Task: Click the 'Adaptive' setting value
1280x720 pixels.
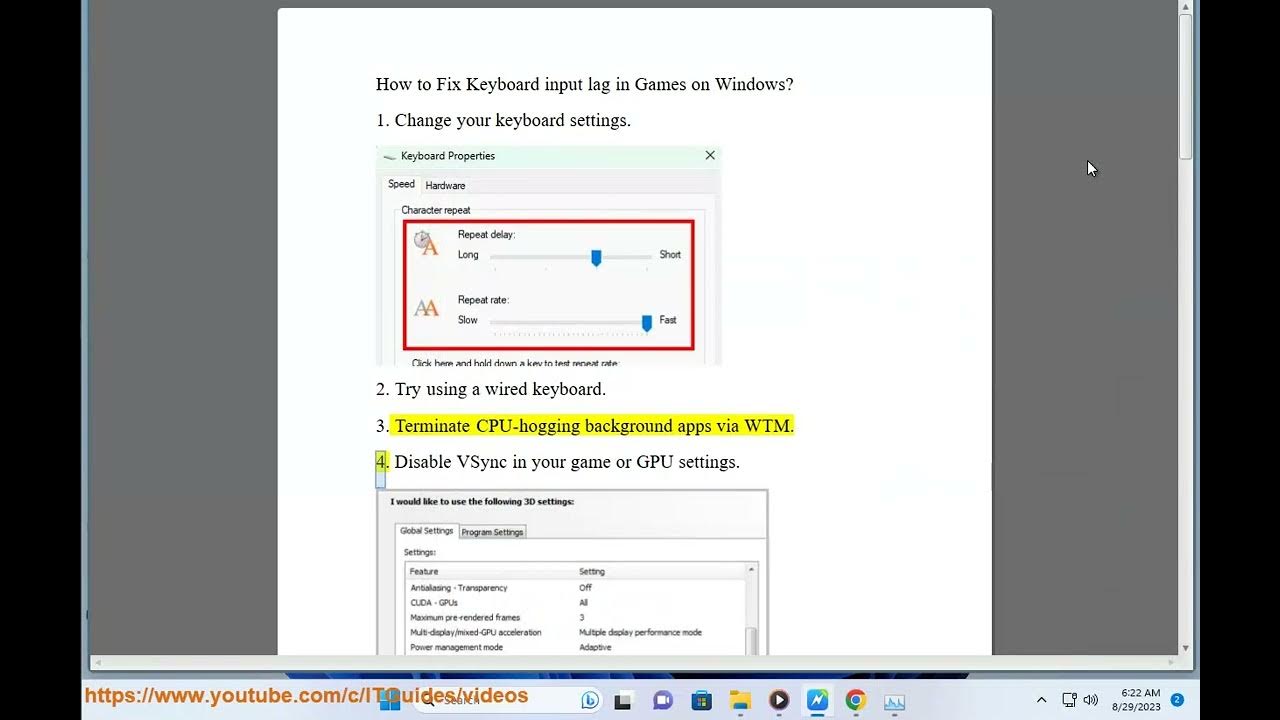Action: [x=595, y=647]
